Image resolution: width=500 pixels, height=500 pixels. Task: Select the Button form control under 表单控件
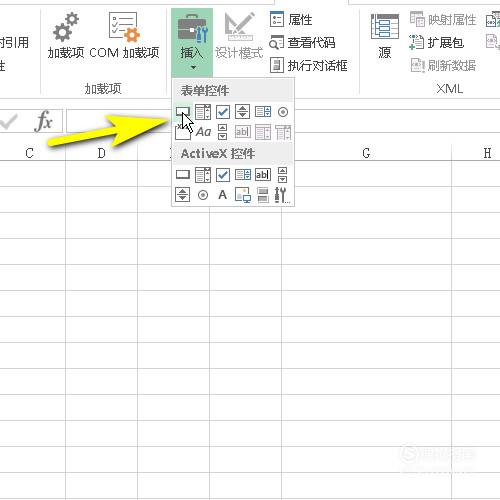coord(183,112)
